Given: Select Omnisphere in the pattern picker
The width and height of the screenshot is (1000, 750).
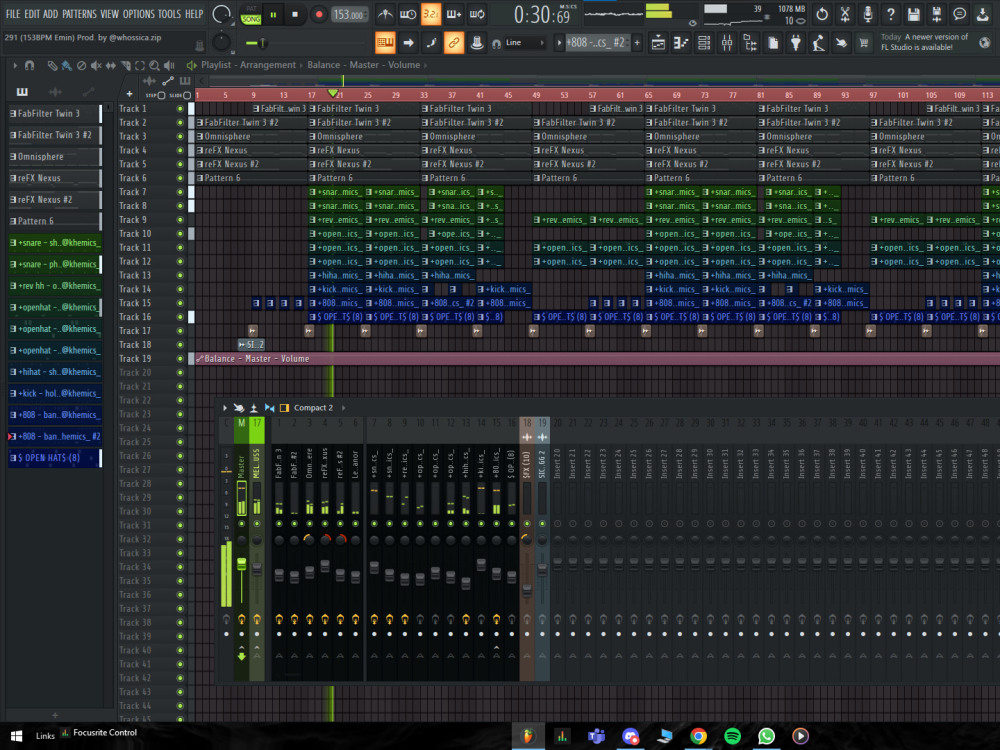Looking at the screenshot, I should click(x=55, y=156).
